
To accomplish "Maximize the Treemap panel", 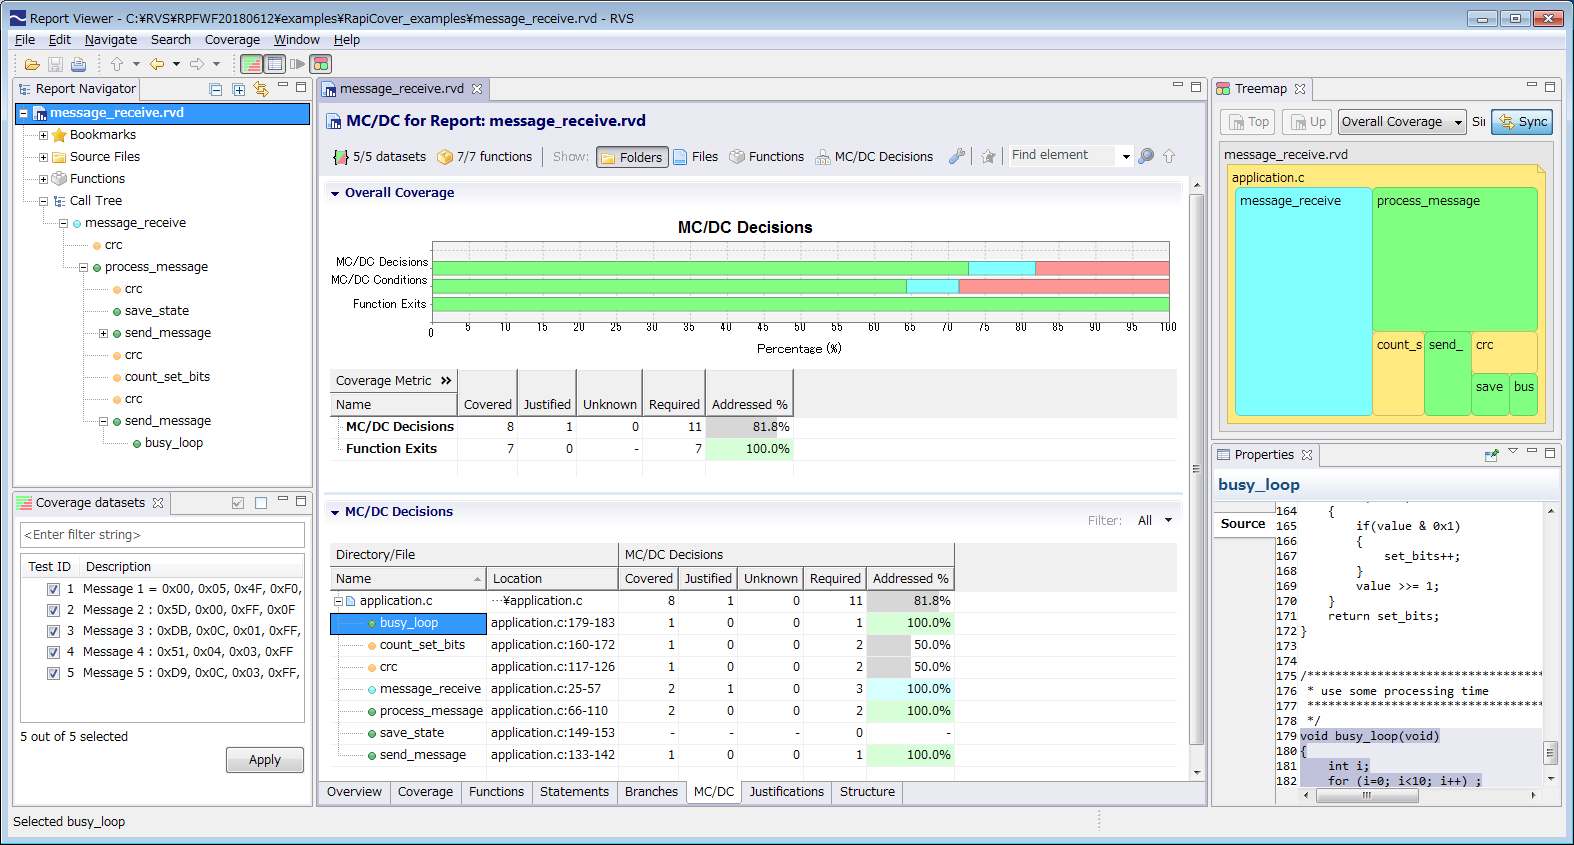I will [1550, 87].
